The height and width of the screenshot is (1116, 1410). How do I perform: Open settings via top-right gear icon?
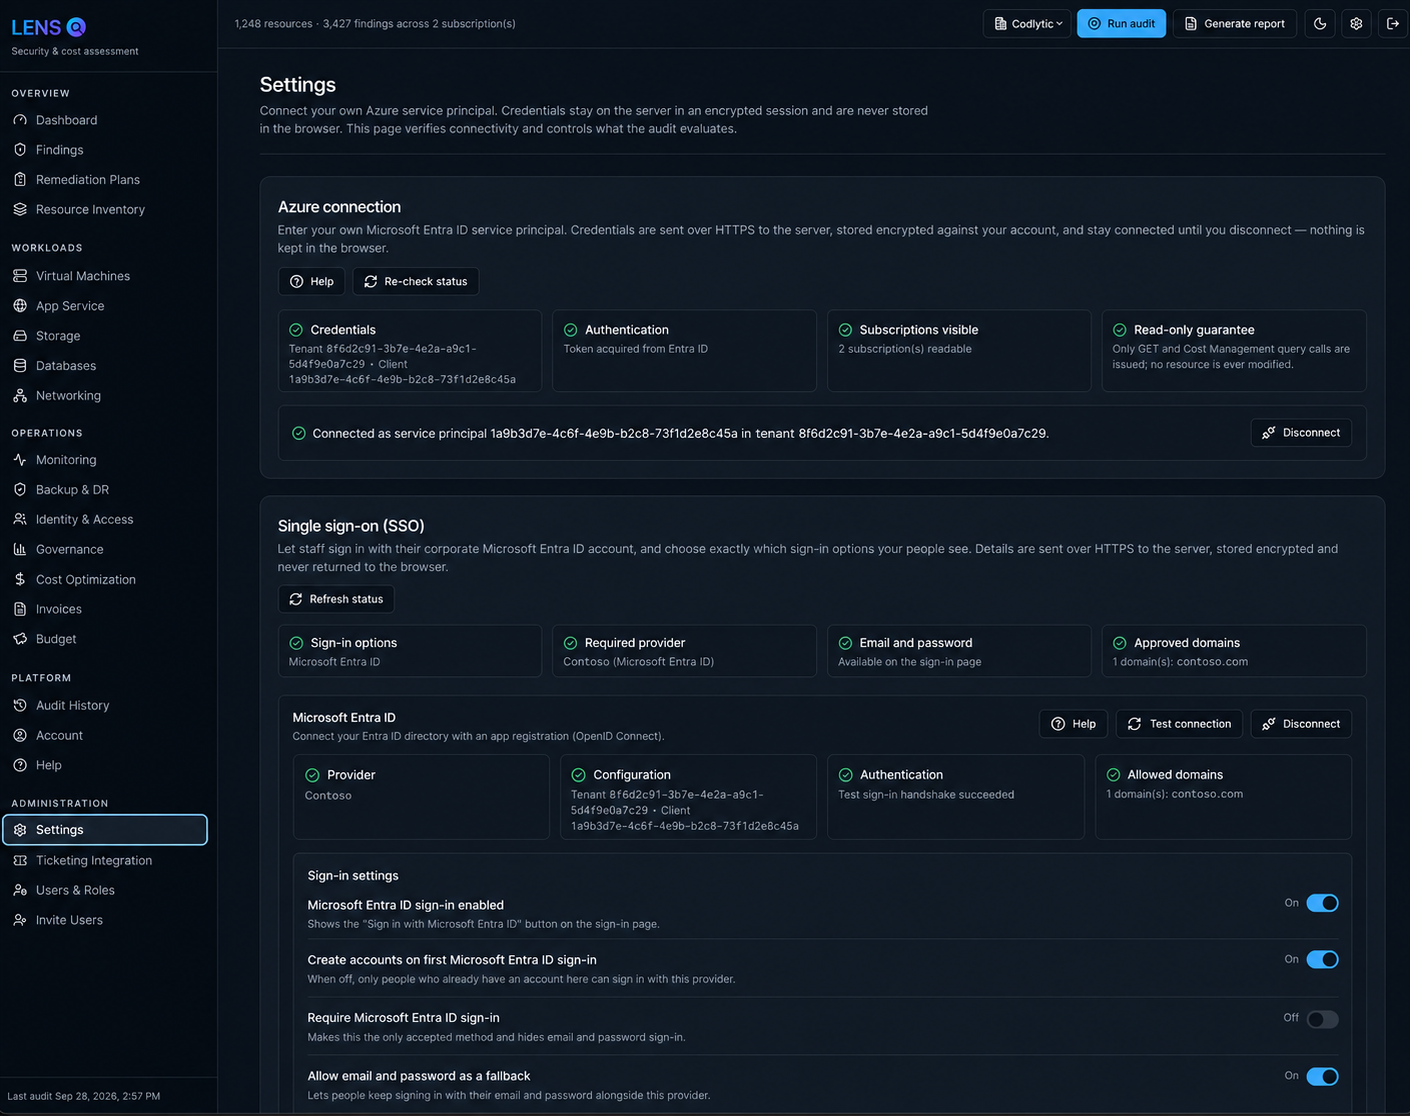click(x=1356, y=24)
